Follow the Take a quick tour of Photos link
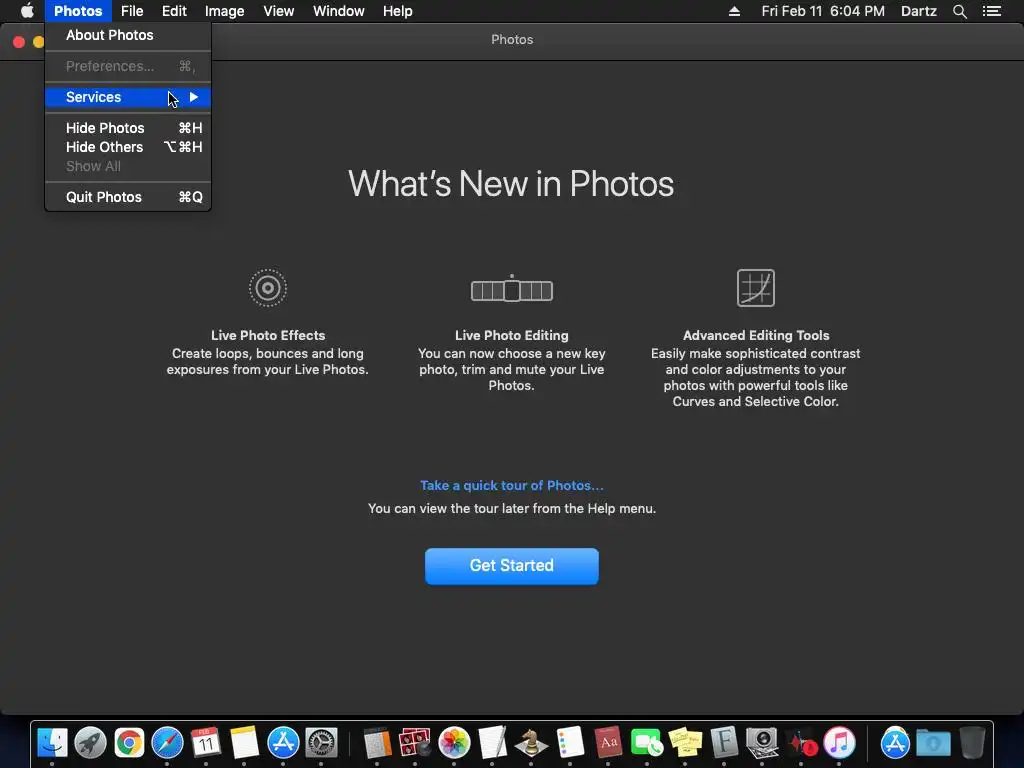This screenshot has height=768, width=1024. click(512, 485)
